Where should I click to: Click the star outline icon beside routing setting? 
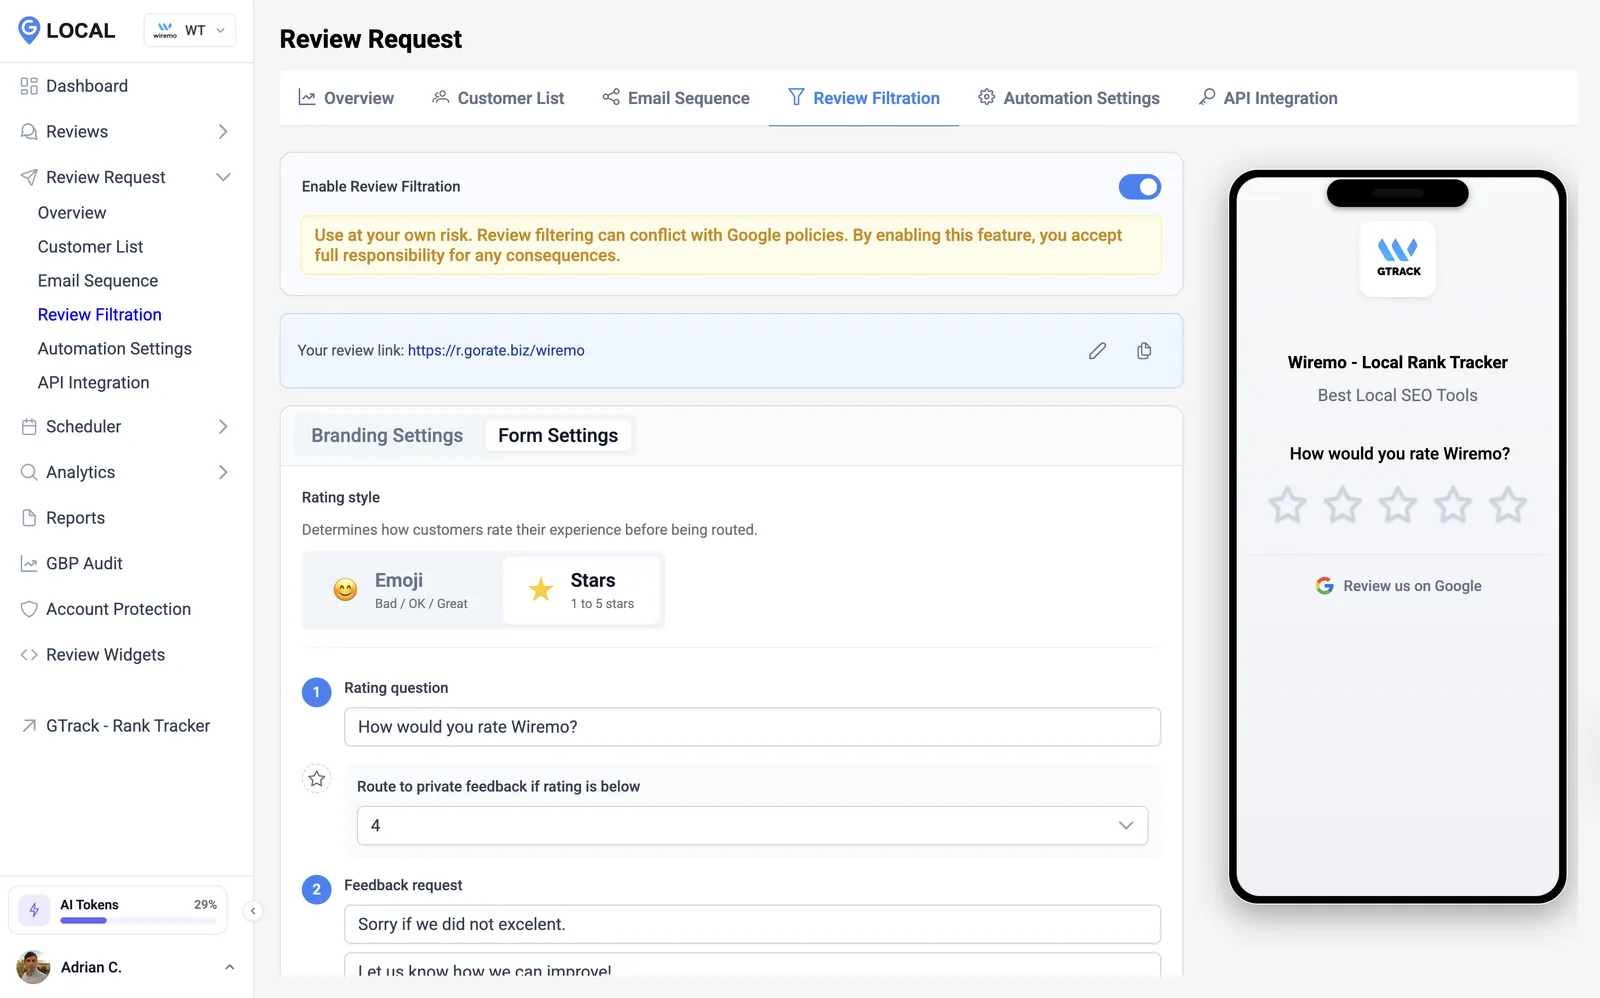pos(317,779)
